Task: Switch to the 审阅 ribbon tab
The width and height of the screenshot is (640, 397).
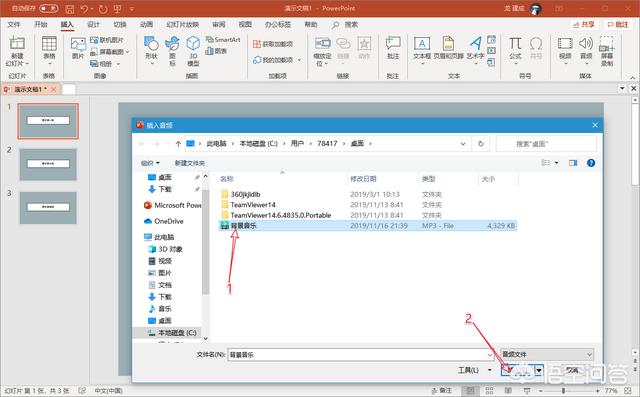Action: tap(218, 24)
